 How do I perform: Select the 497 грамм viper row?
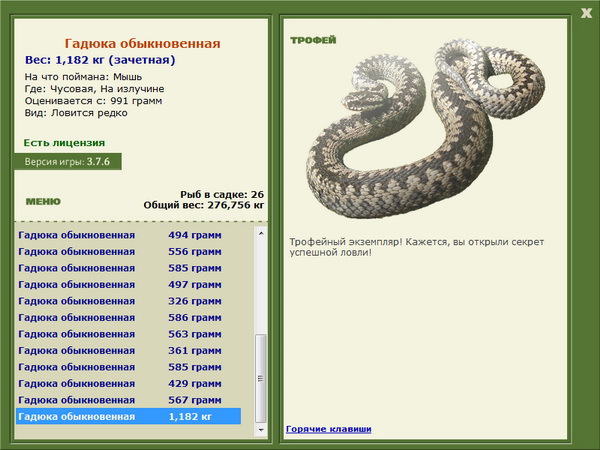pyautogui.click(x=129, y=284)
